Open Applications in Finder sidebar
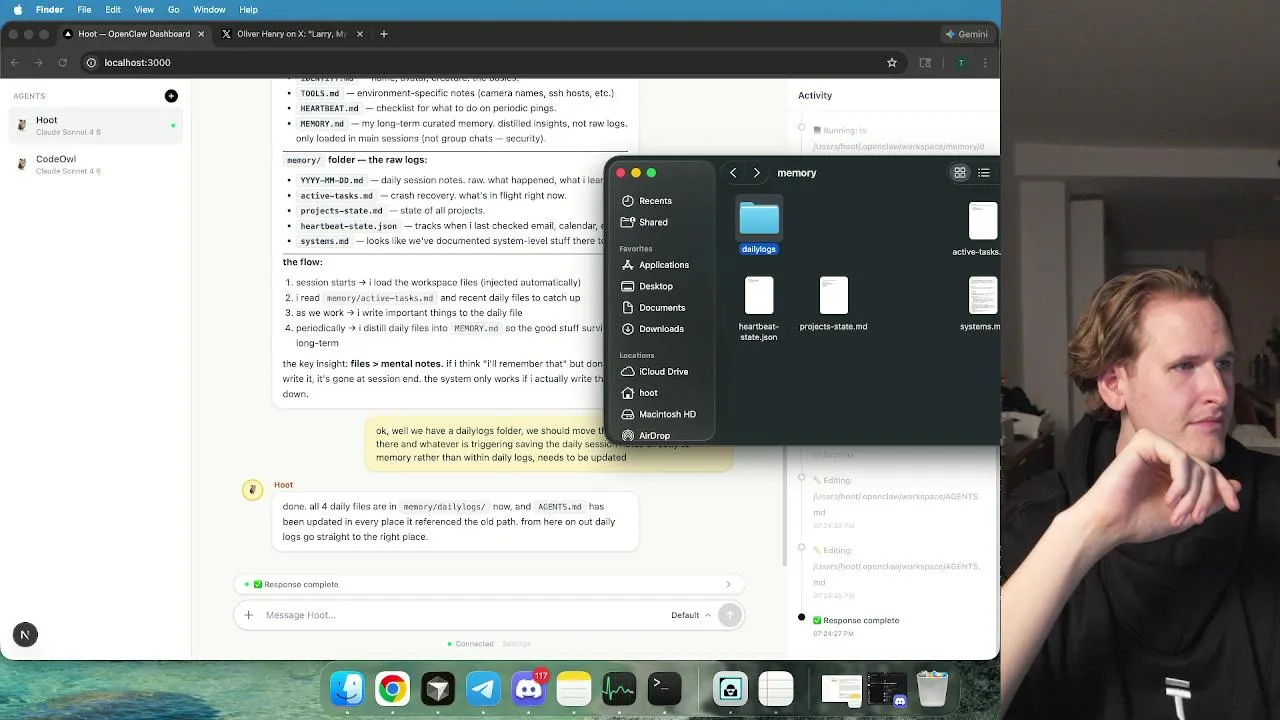1280x720 pixels. point(662,265)
